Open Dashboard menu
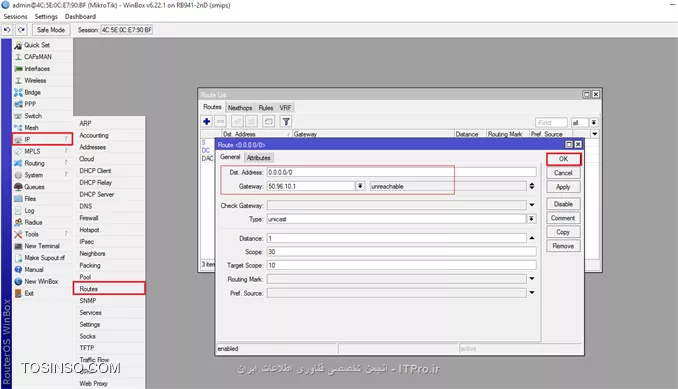The height and width of the screenshot is (389, 678). 80,16
